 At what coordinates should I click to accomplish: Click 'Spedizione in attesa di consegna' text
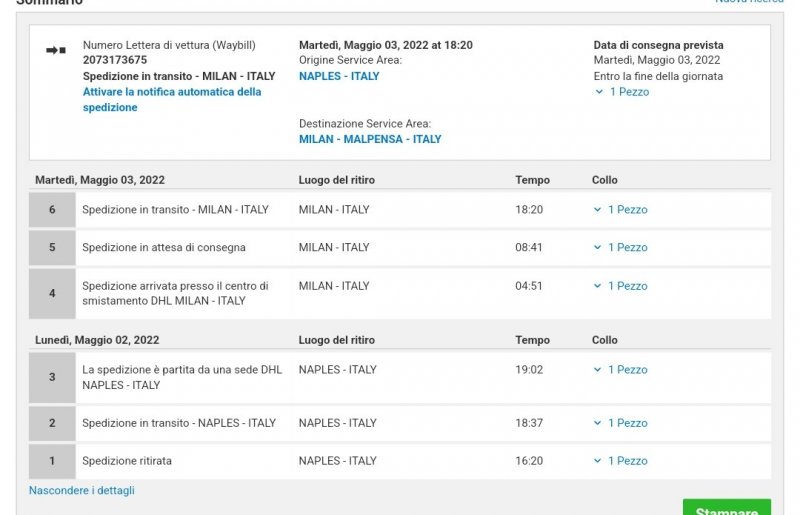(164, 247)
